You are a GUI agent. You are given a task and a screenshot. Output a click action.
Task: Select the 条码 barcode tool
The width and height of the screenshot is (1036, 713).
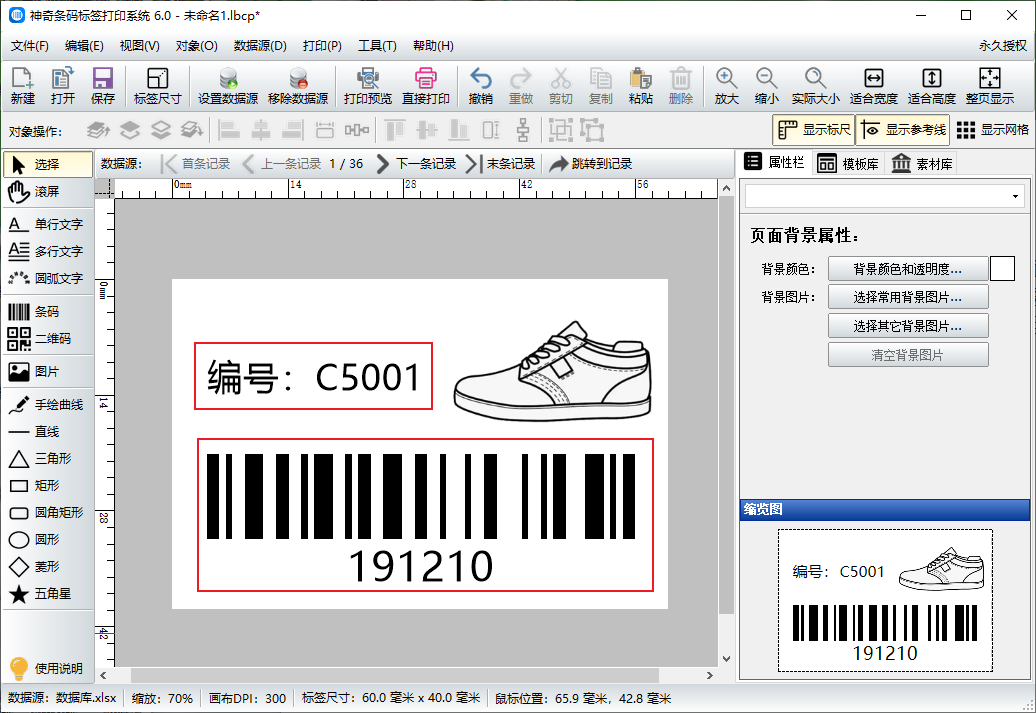pos(48,311)
